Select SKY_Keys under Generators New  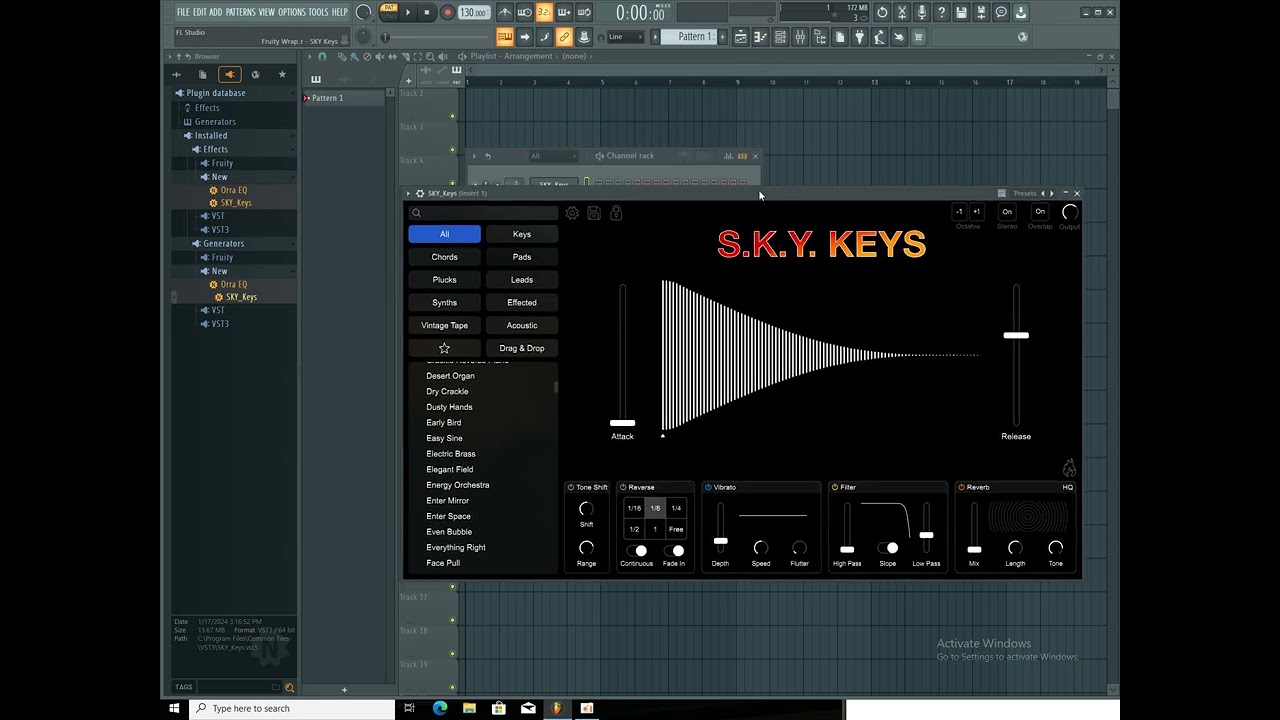(x=241, y=297)
